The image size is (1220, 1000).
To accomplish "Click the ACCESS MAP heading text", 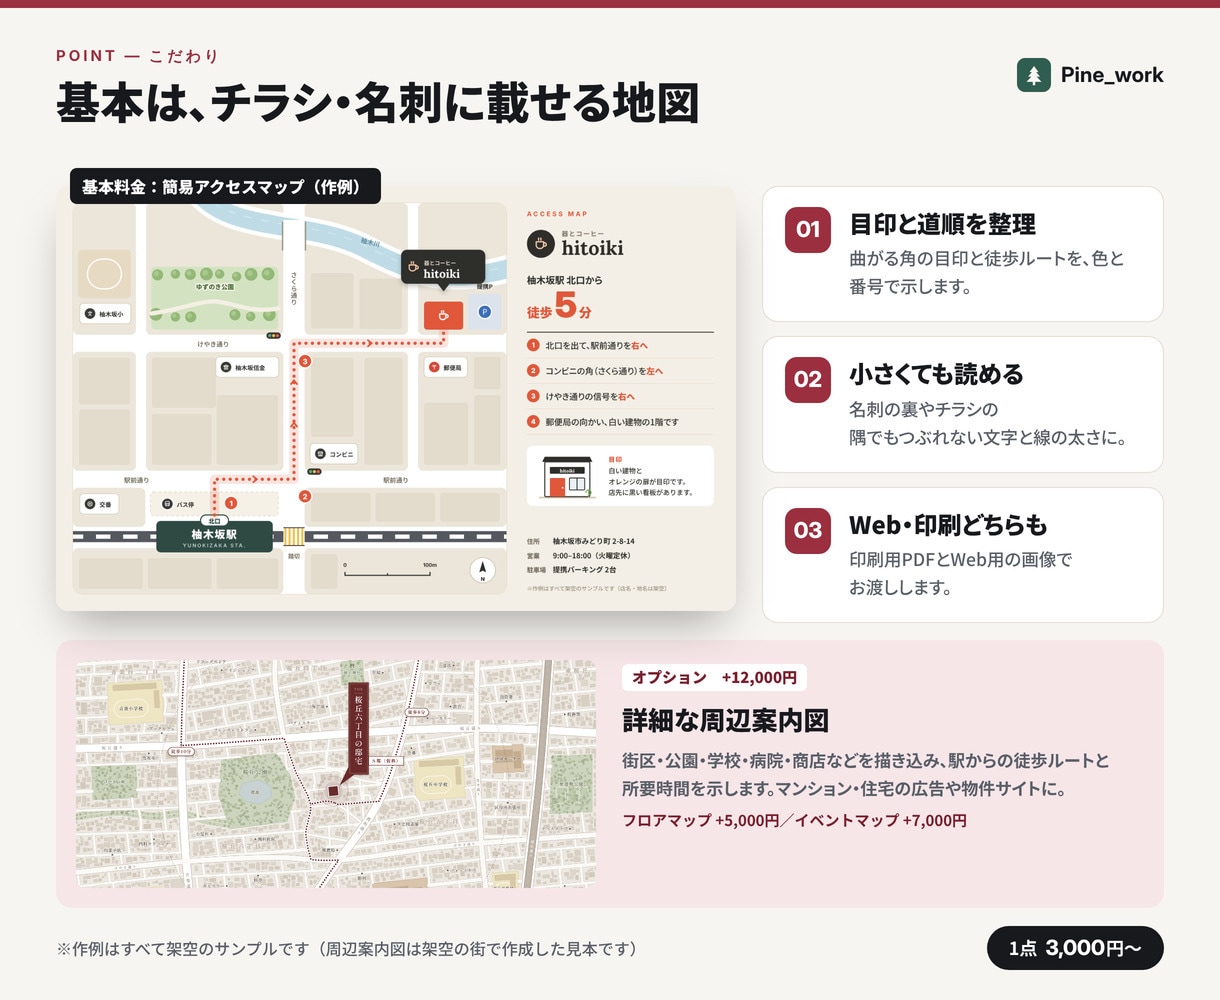I will [x=557, y=214].
